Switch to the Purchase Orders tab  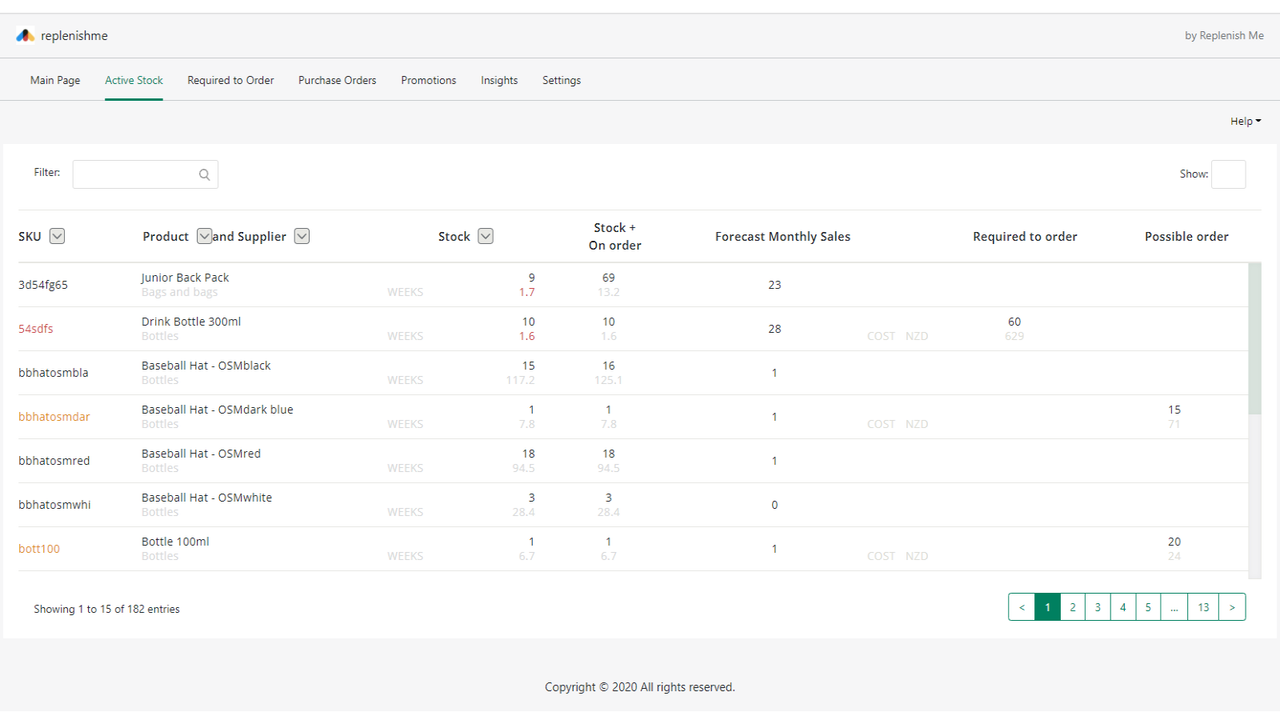(337, 80)
